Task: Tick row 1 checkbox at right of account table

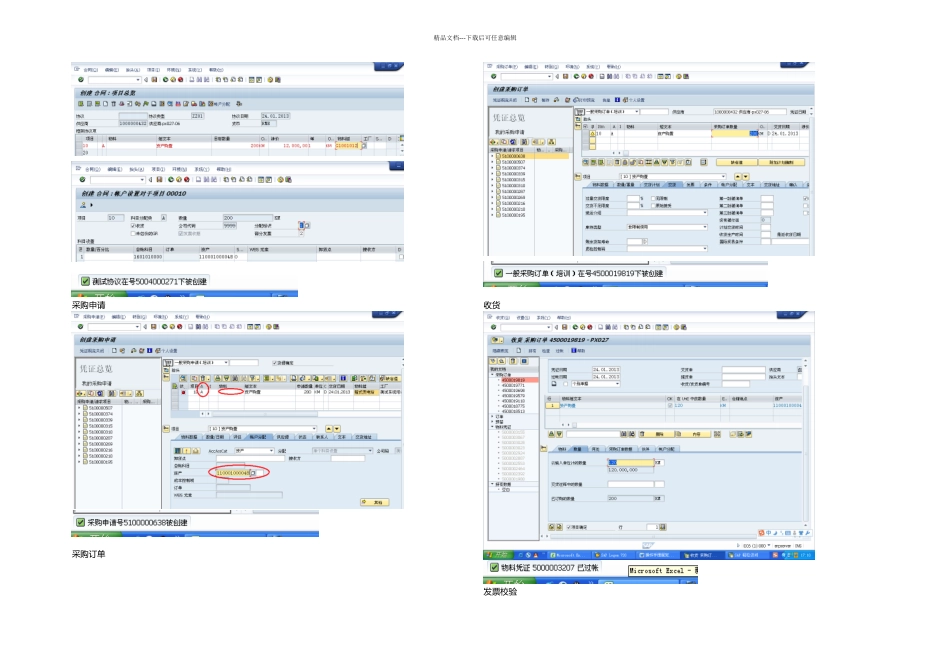Action: pyautogui.click(x=401, y=257)
